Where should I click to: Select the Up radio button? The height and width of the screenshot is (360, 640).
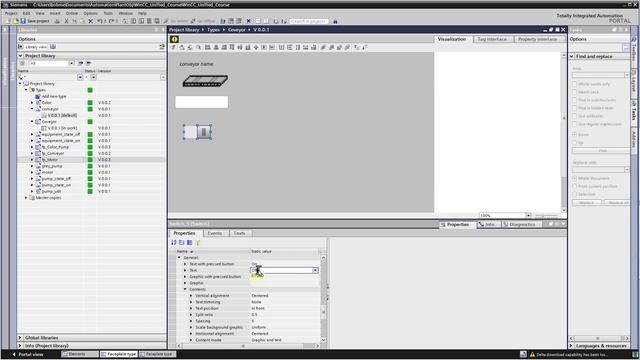pos(575,142)
